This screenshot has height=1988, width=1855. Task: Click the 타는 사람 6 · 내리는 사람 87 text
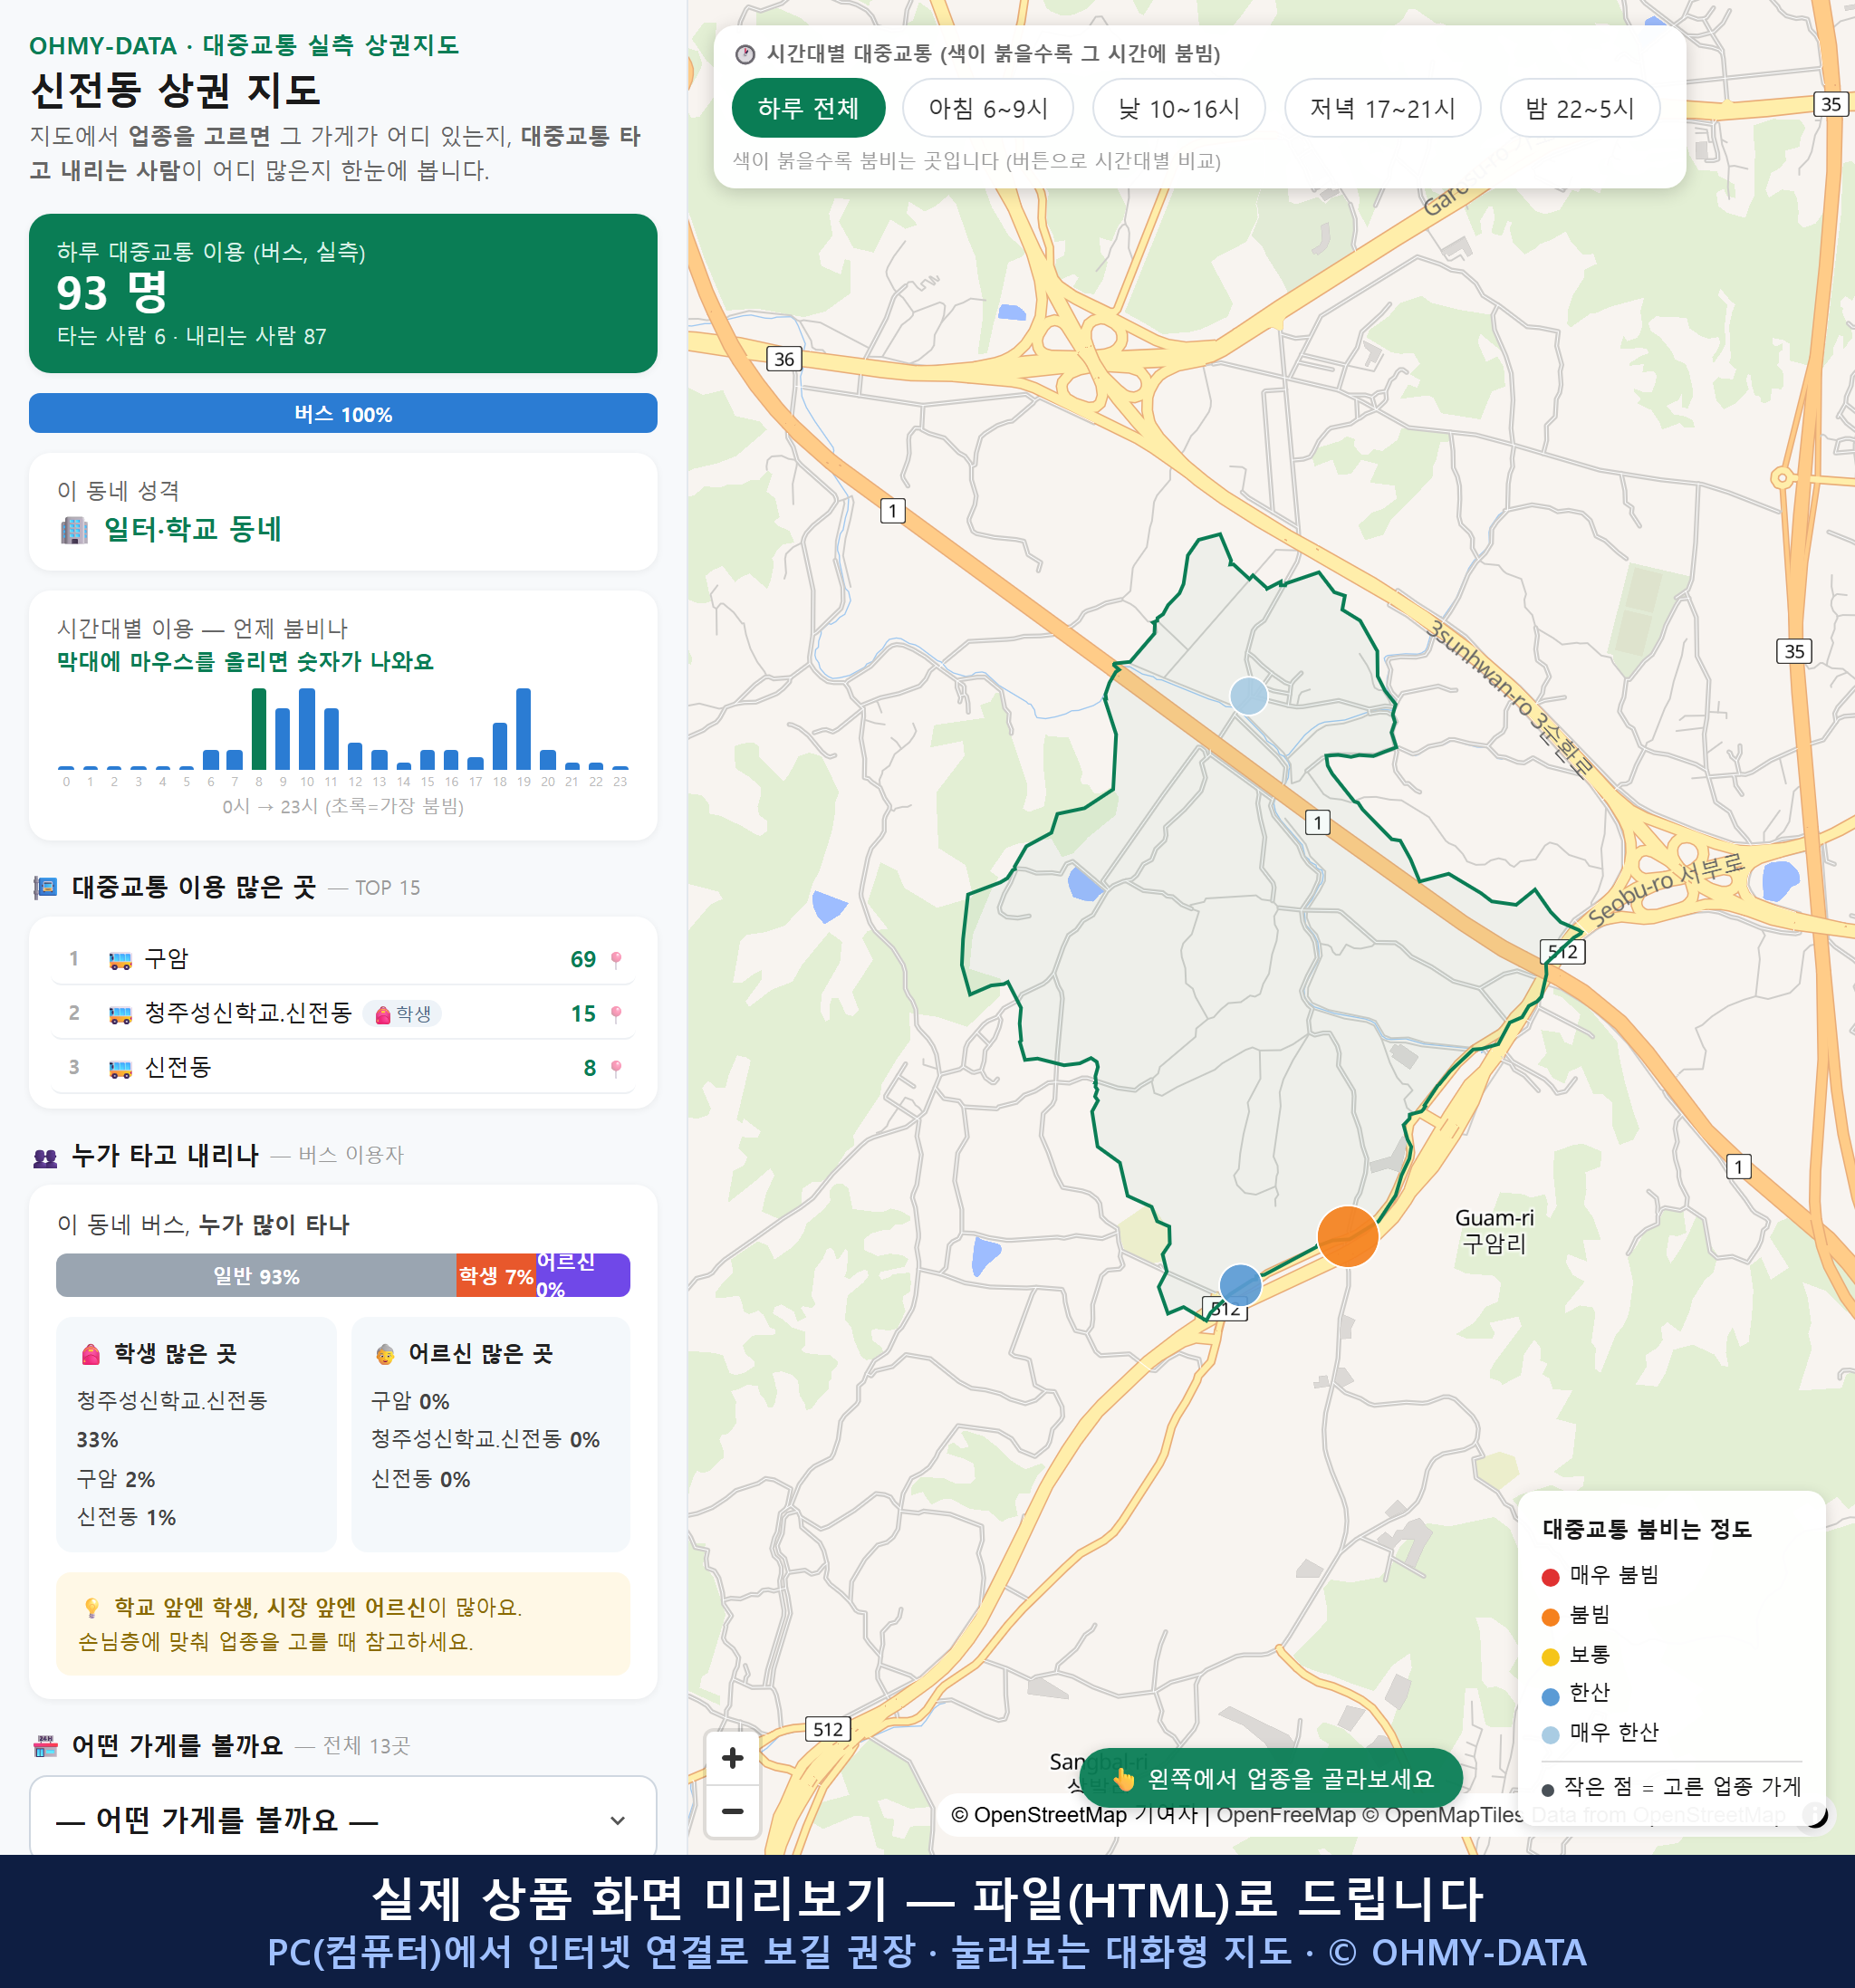pos(192,336)
